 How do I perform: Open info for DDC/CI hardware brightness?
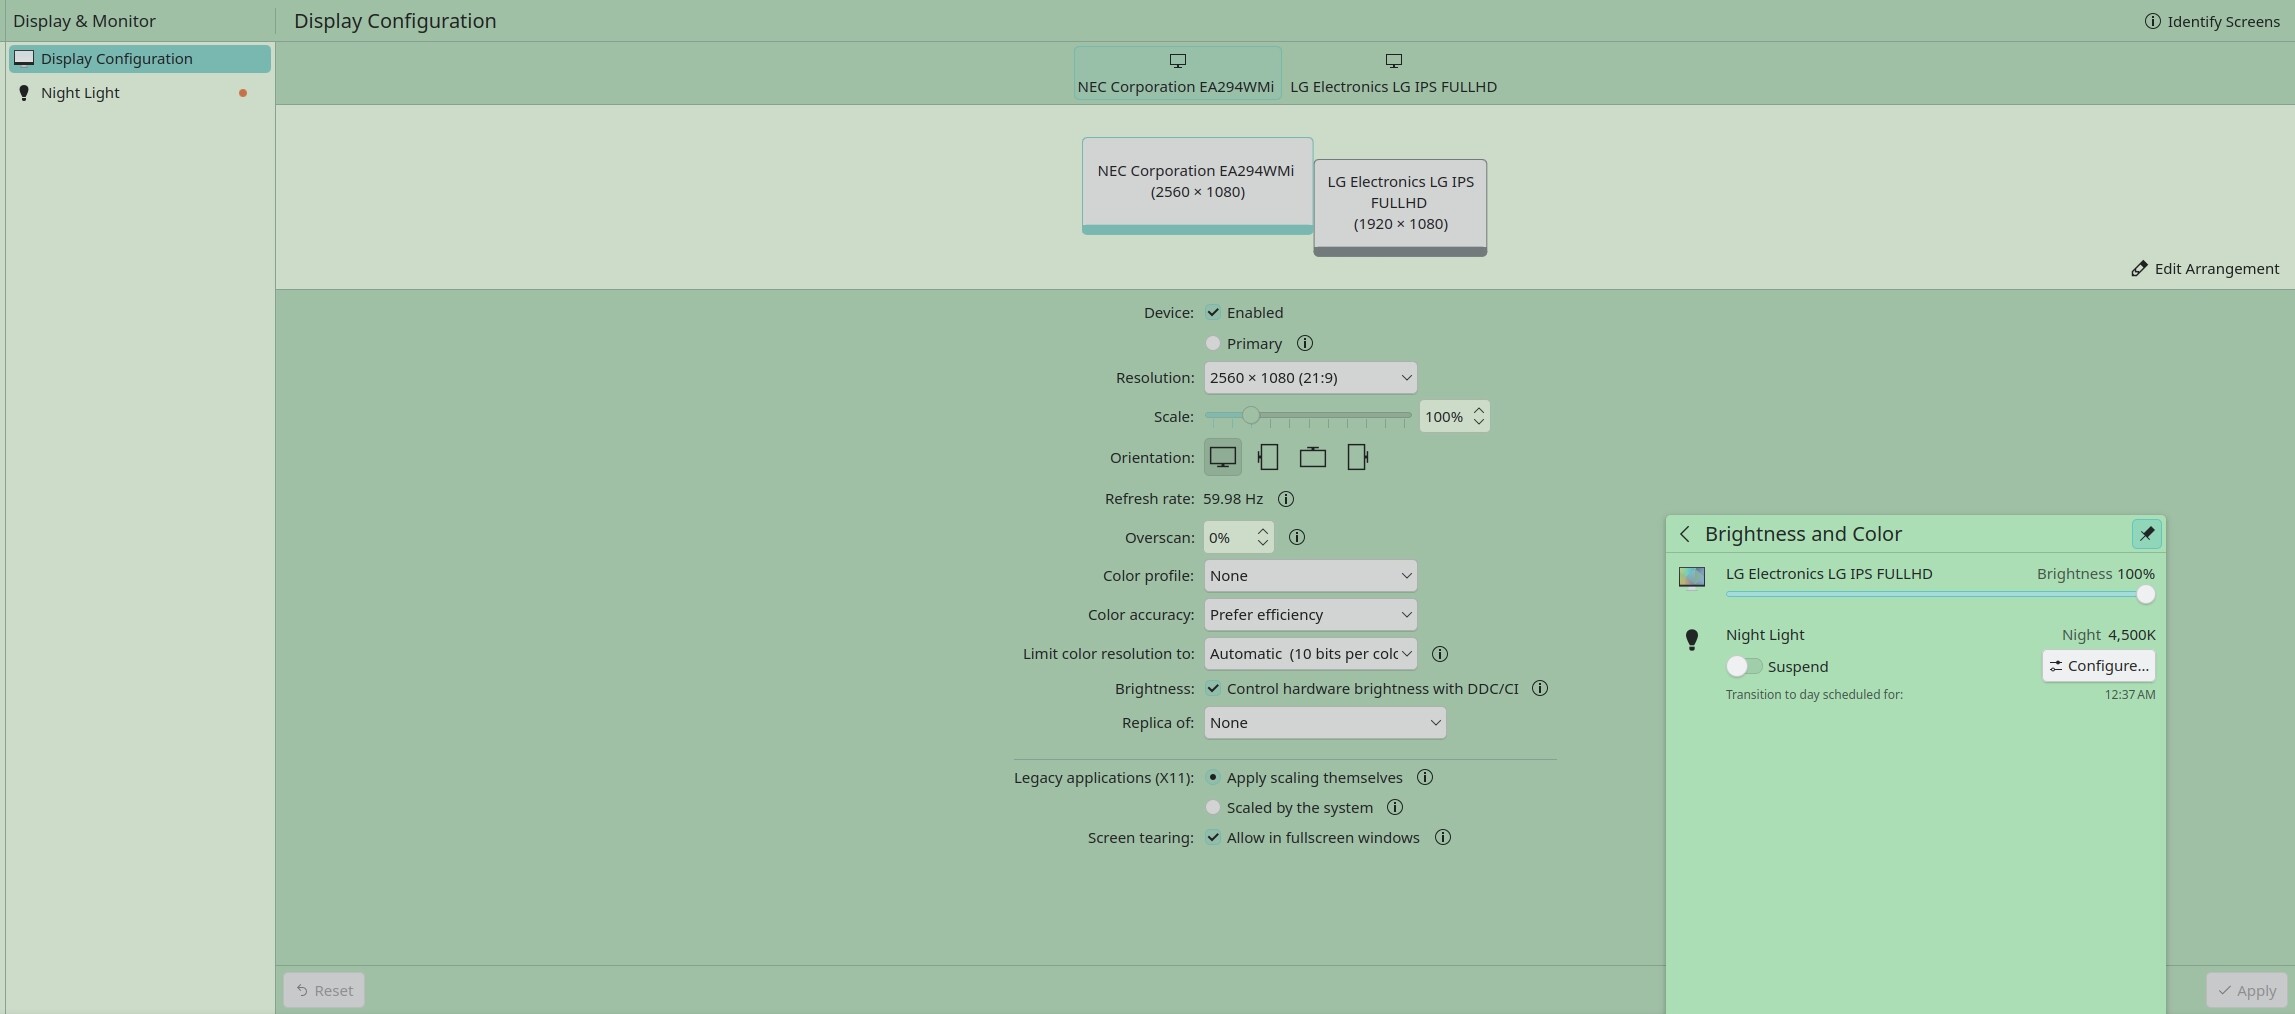point(1540,689)
